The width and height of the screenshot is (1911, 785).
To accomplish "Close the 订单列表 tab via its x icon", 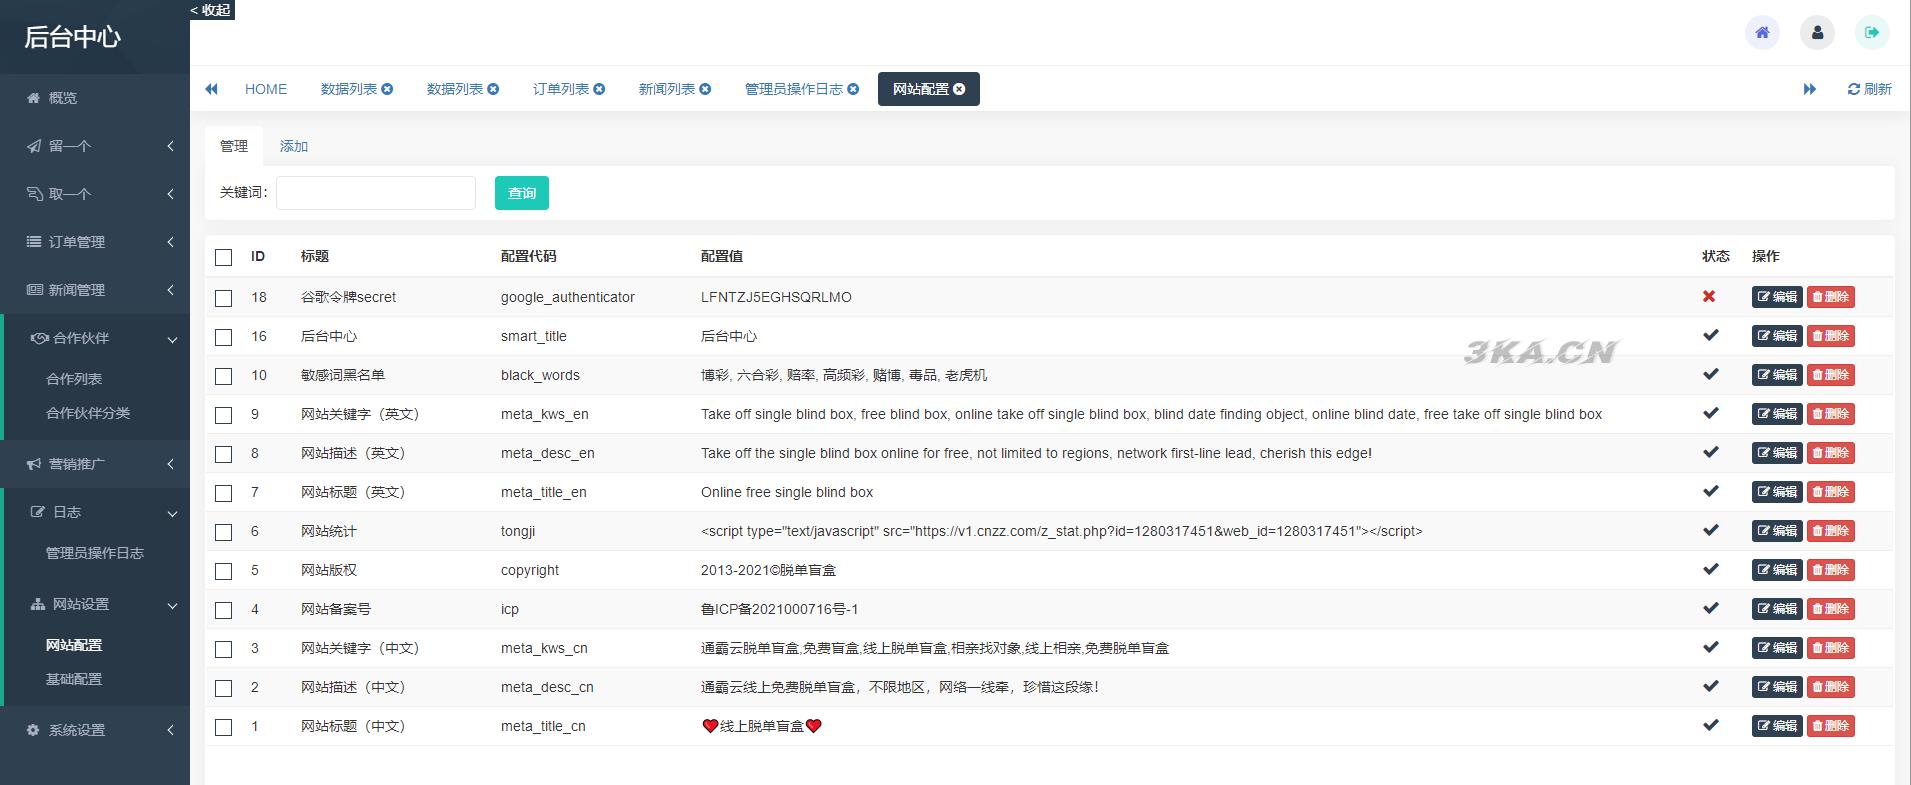I will [x=599, y=89].
